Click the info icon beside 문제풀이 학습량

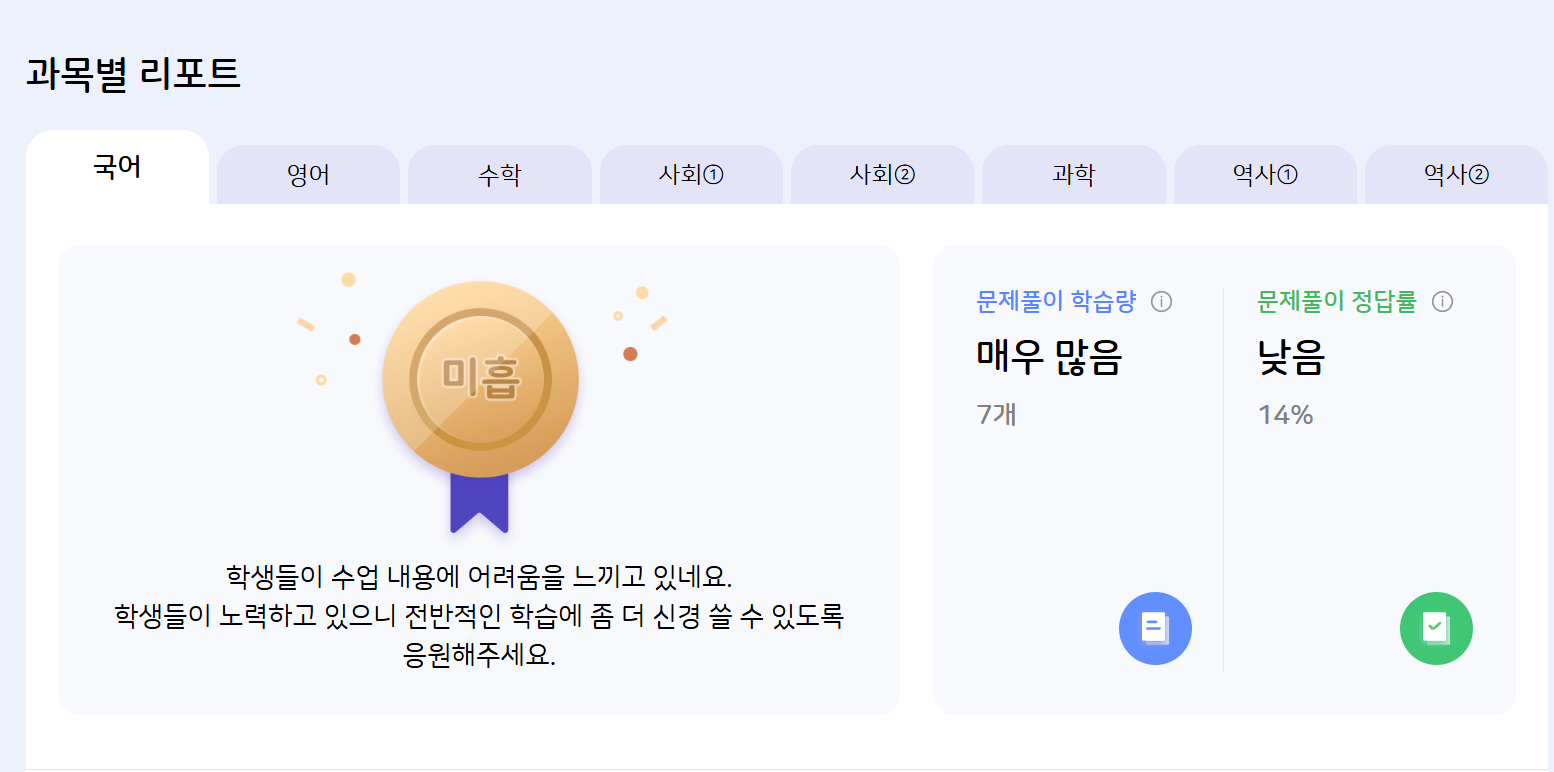coord(1161,301)
